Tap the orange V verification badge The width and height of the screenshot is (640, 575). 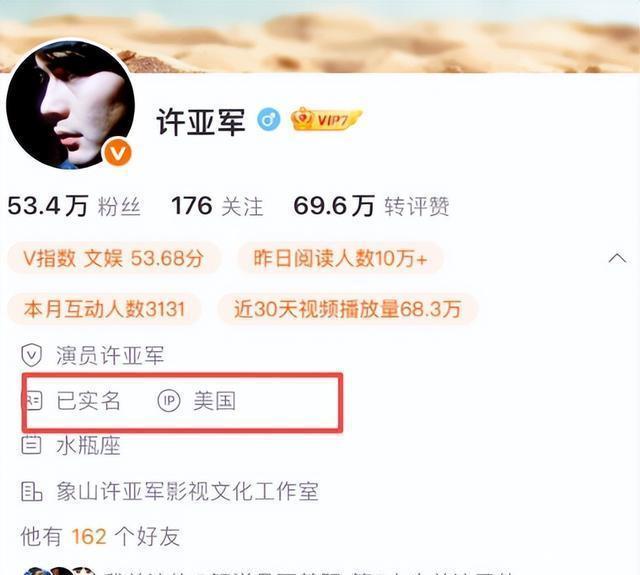click(118, 153)
